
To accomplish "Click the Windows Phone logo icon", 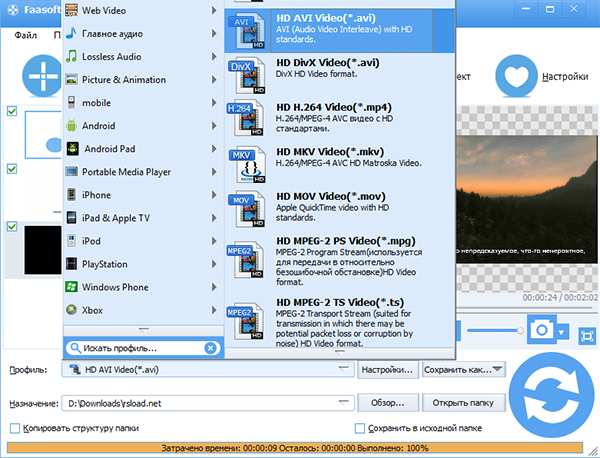I will (x=72, y=287).
